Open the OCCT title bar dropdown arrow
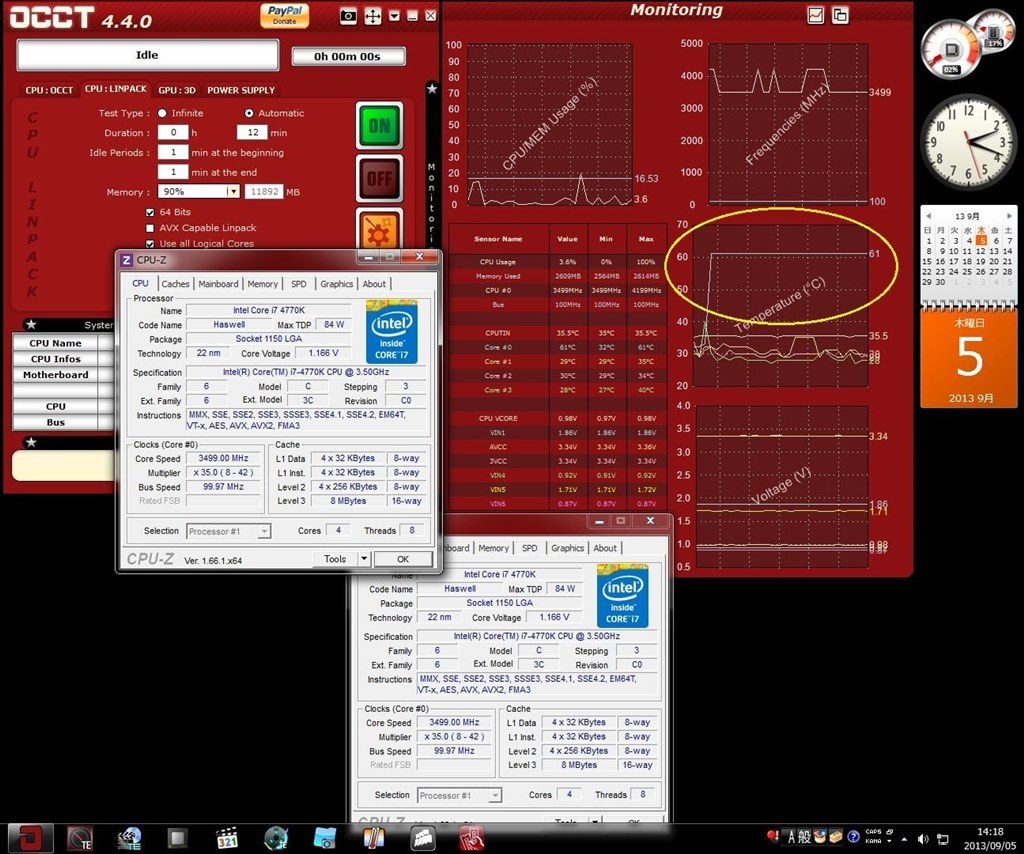Viewport: 1024px width, 854px height. (394, 16)
